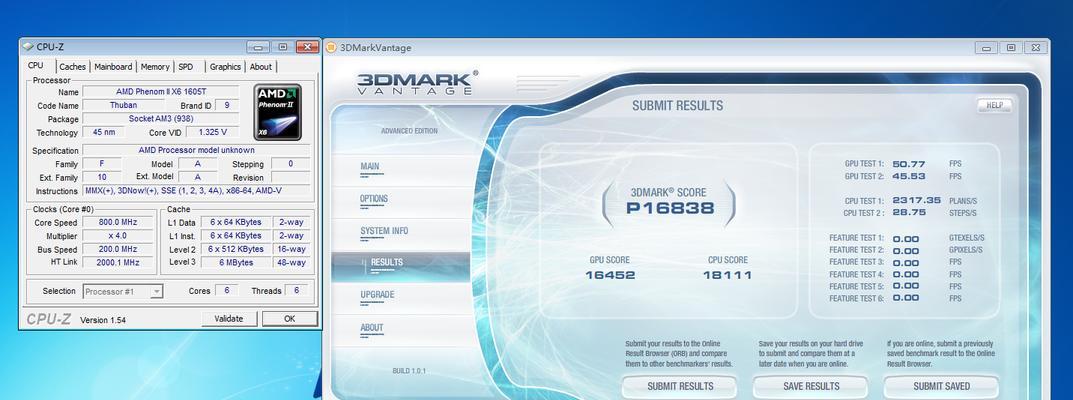Click the CPU-Z title bar icon
Image resolution: width=1073 pixels, height=400 pixels.
pyautogui.click(x=27, y=47)
